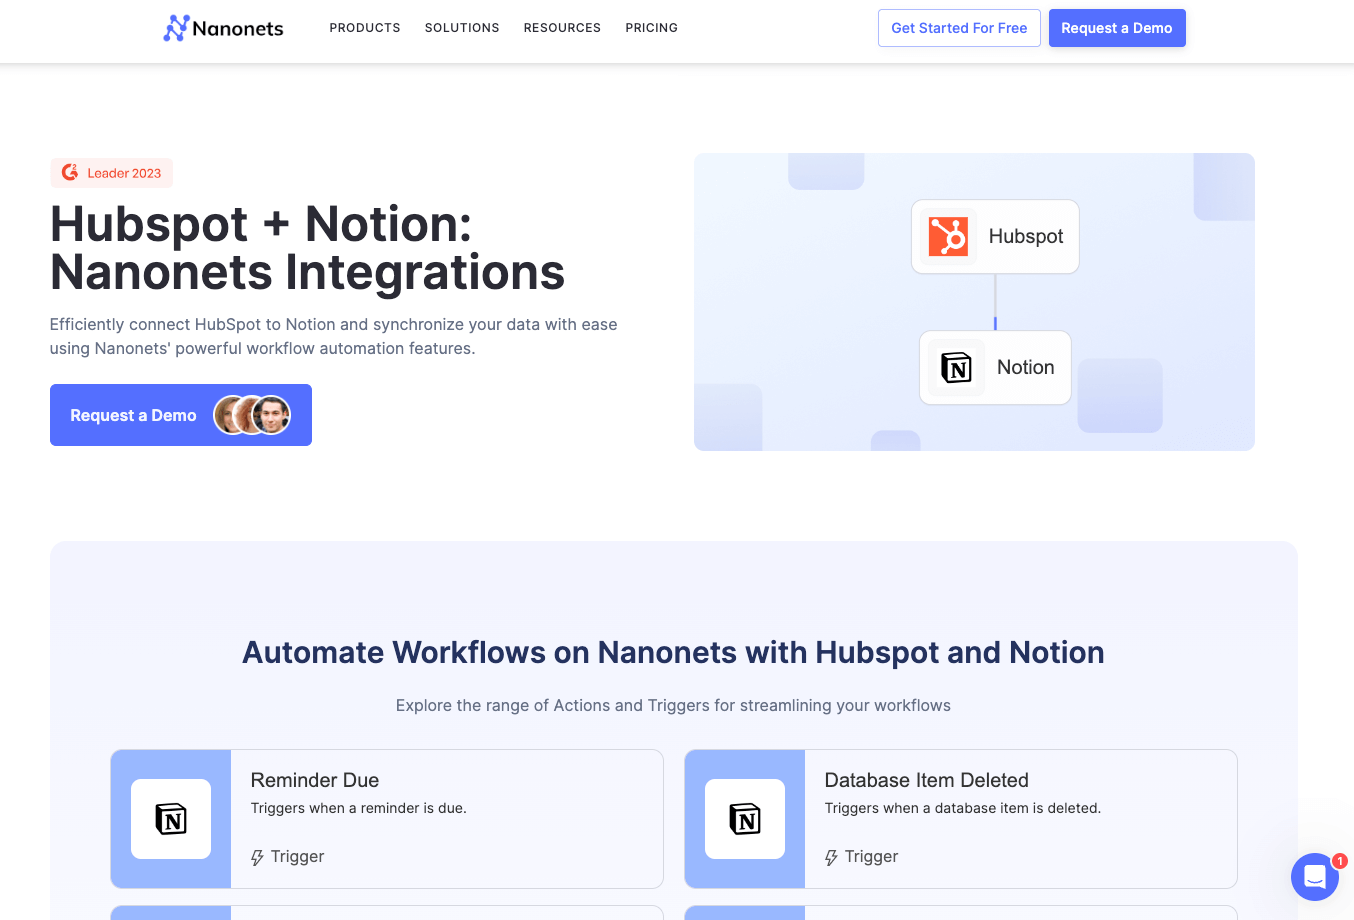Viewport: 1354px width, 920px height.
Task: Click the Notion icon on Database Item Deleted card
Action: [745, 819]
